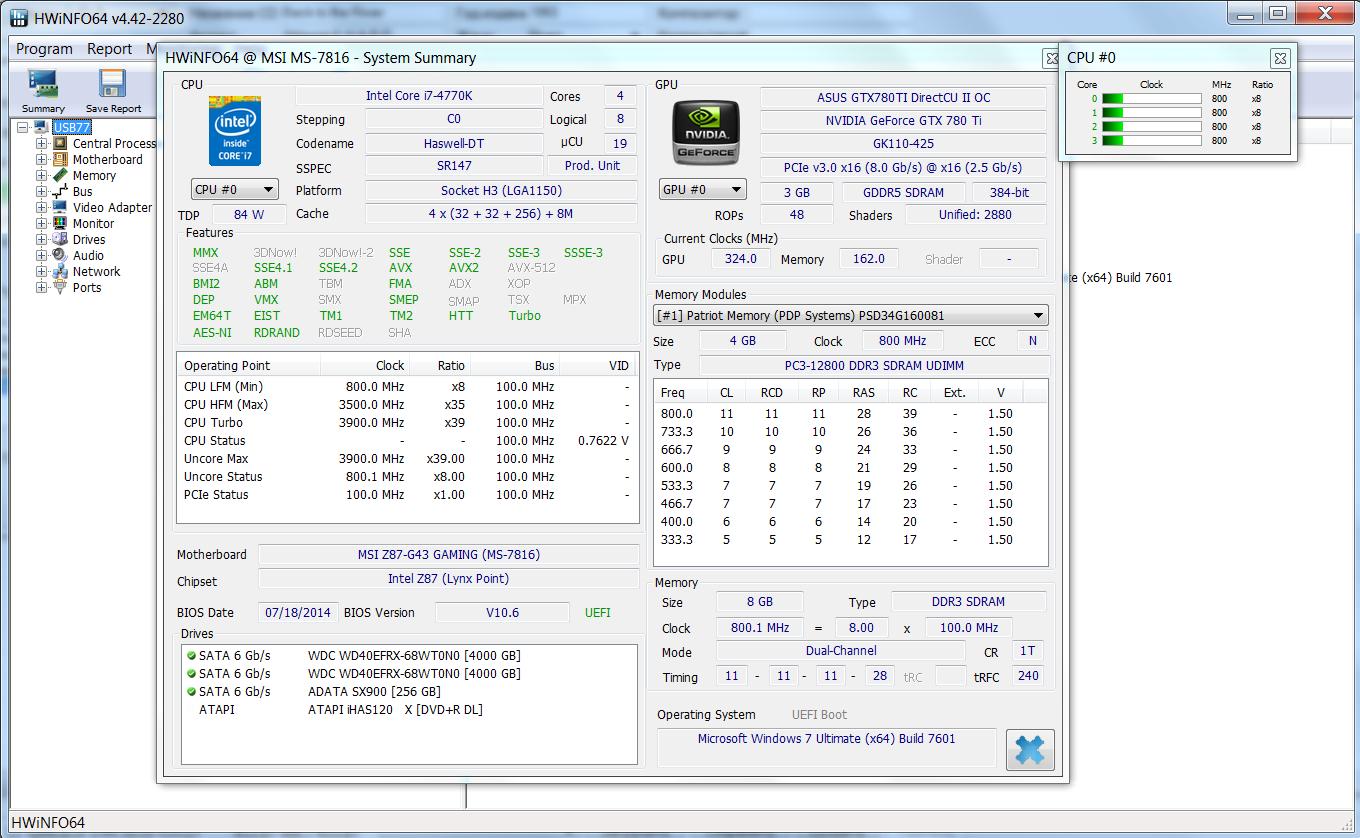1360x838 pixels.
Task: Expand the Bus tree node
Action: point(42,191)
